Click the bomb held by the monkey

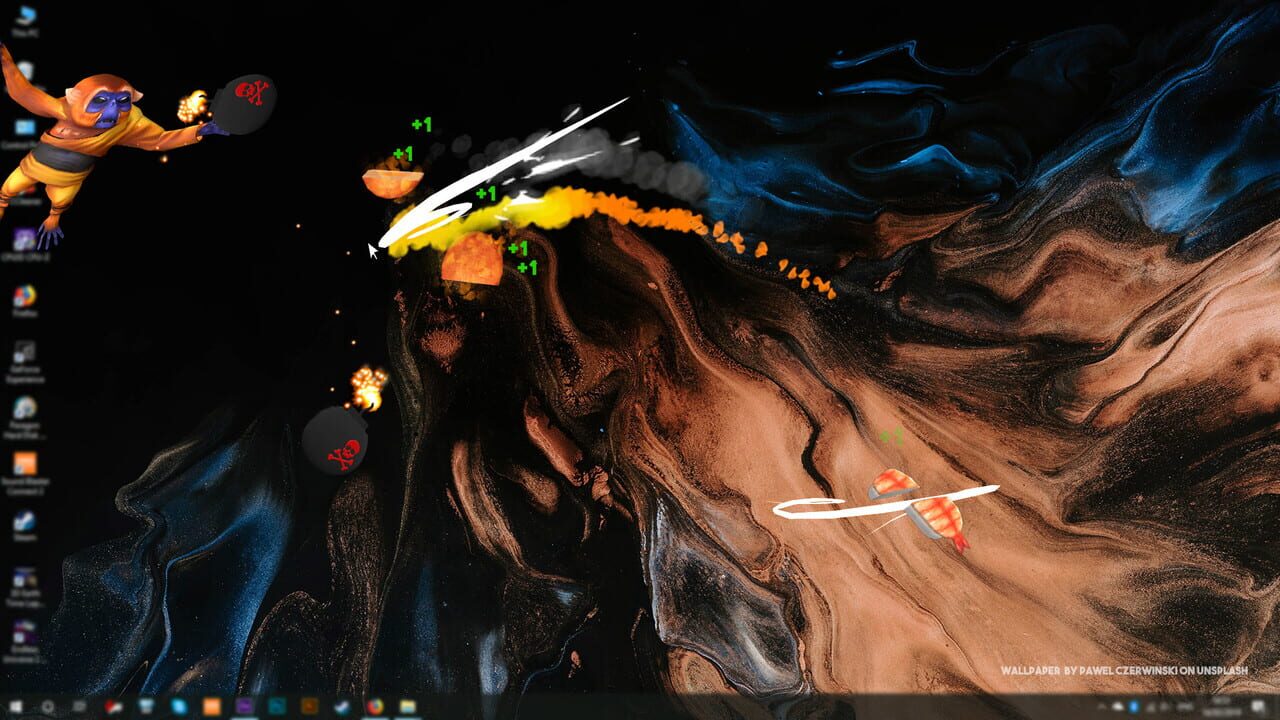243,104
